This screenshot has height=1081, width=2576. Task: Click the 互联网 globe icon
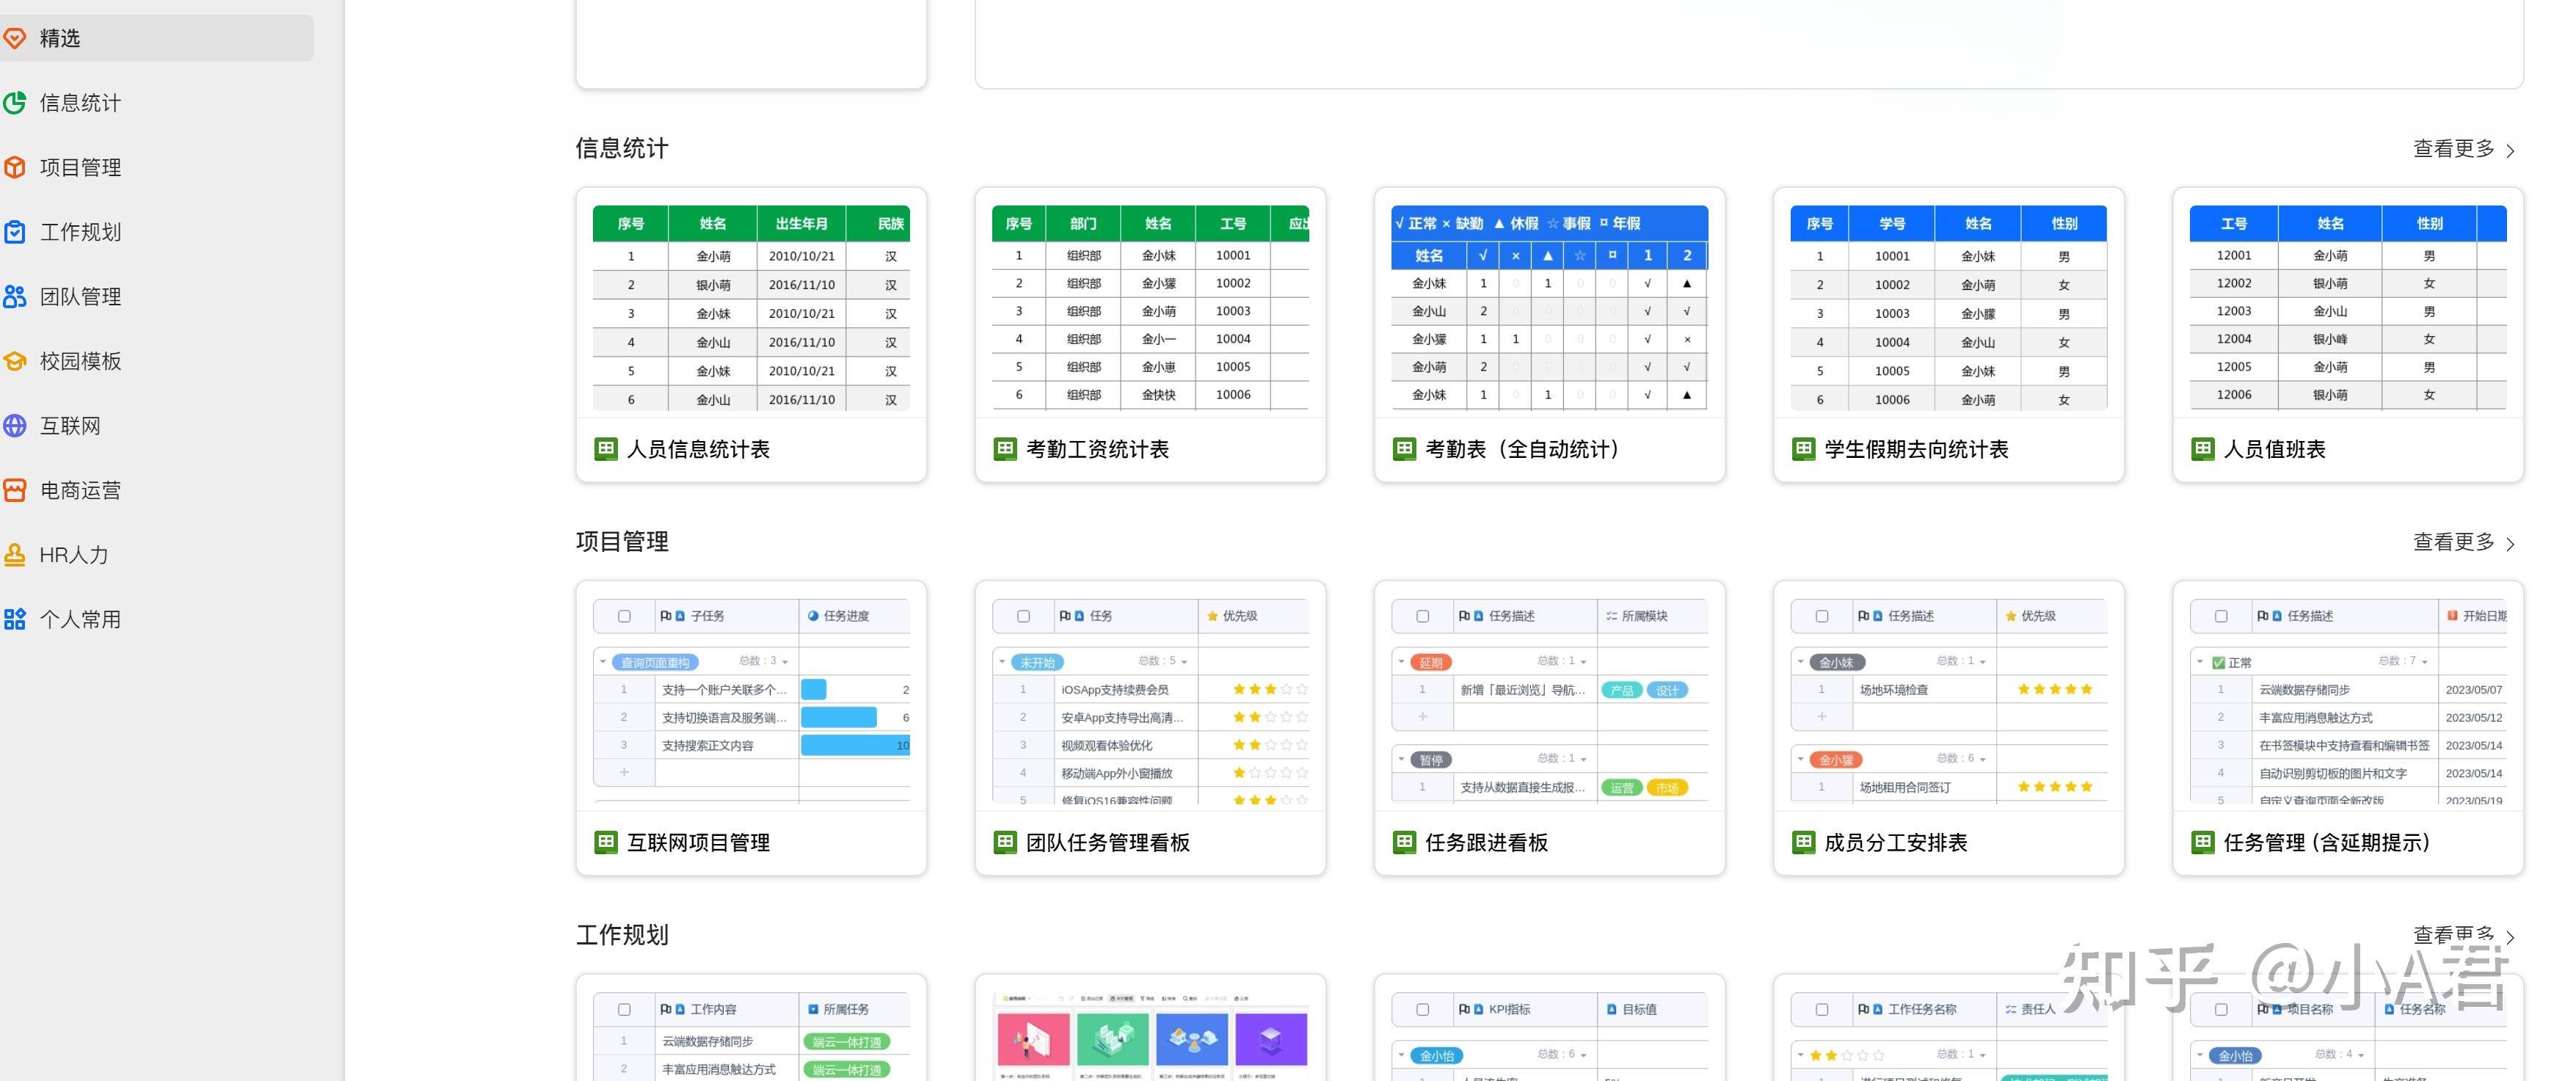pyautogui.click(x=14, y=426)
